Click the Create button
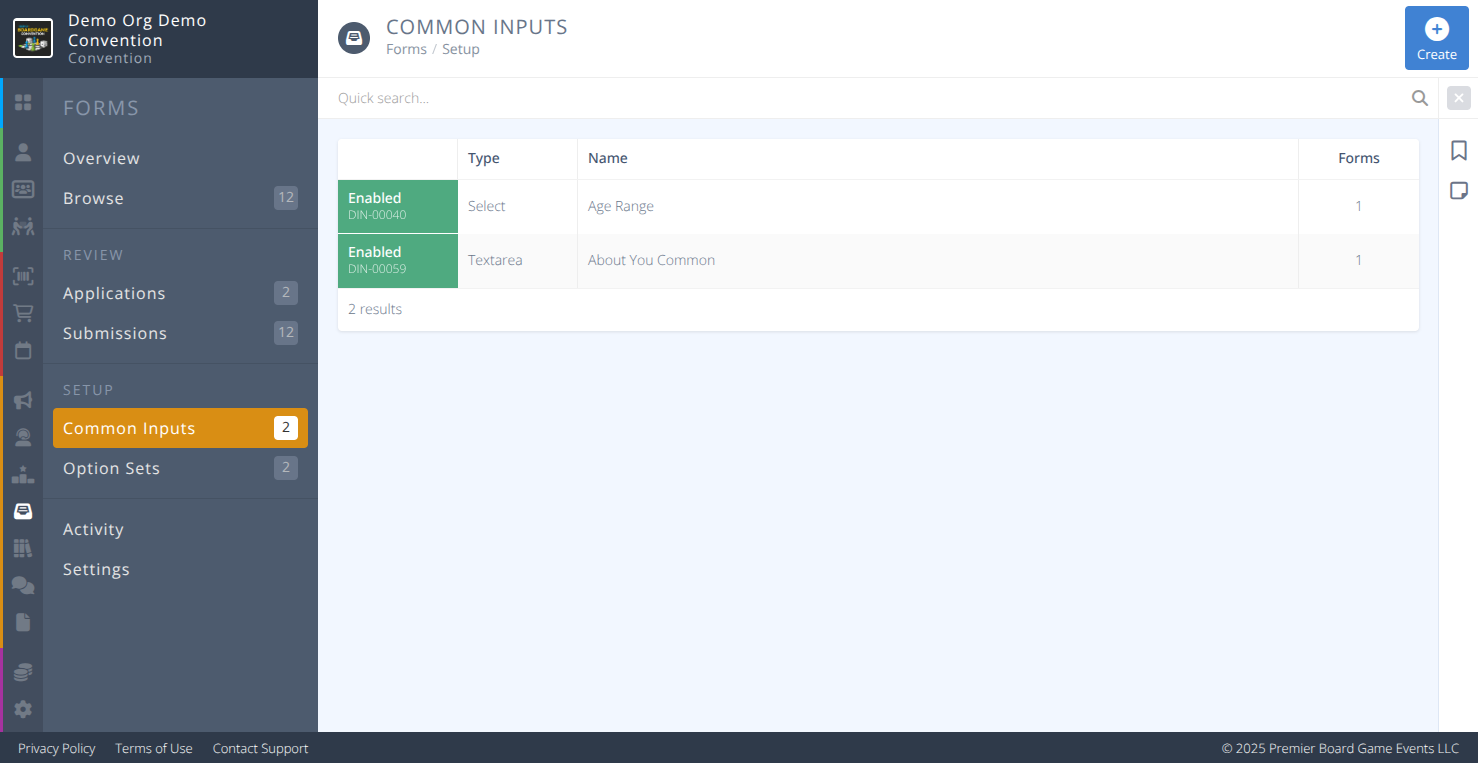Image resolution: width=1478 pixels, height=763 pixels. (x=1436, y=38)
